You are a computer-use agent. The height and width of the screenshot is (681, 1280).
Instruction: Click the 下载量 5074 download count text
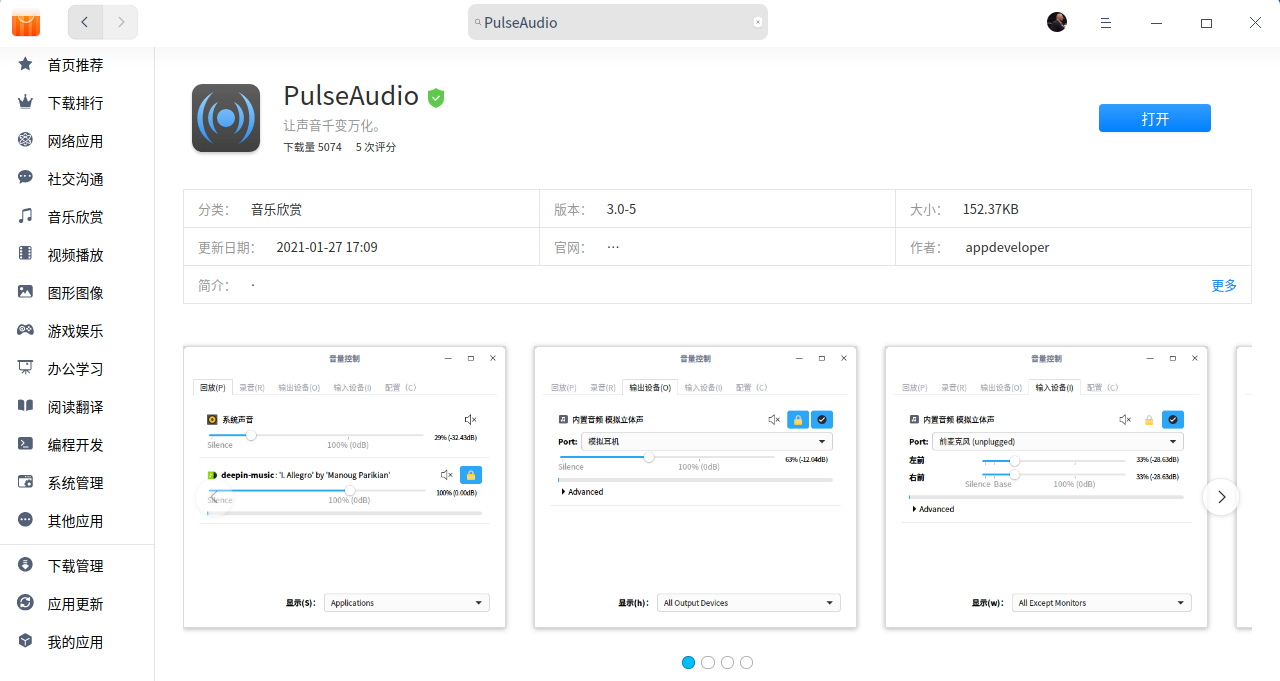(x=312, y=147)
